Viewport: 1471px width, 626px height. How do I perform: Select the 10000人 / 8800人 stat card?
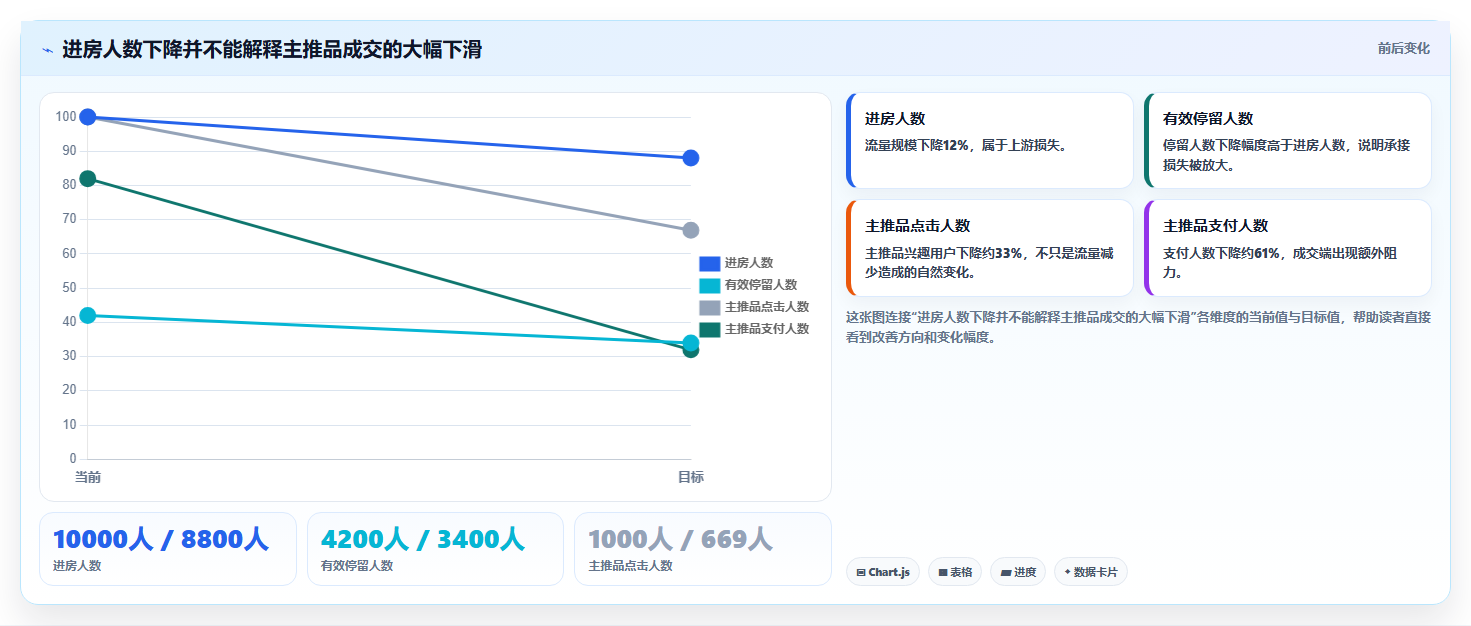pyautogui.click(x=168, y=549)
